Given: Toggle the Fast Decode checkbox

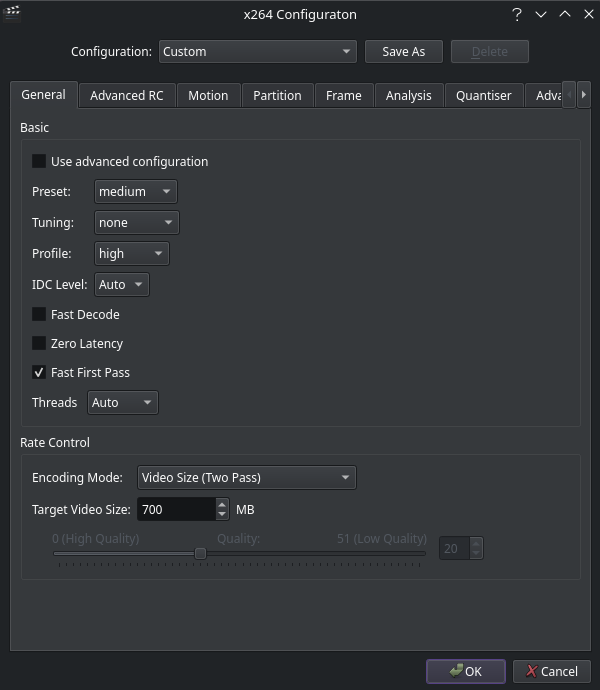Looking at the screenshot, I should pyautogui.click(x=39, y=314).
